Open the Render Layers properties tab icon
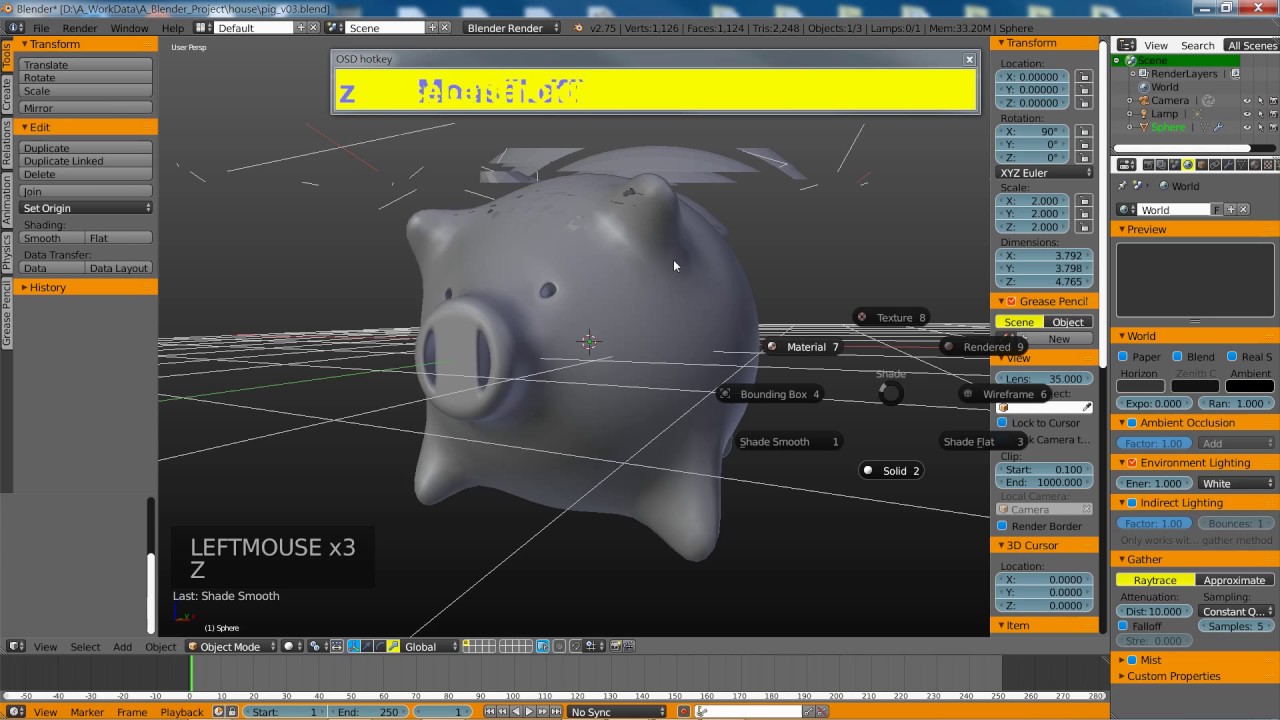This screenshot has width=1280, height=720. 1162,165
